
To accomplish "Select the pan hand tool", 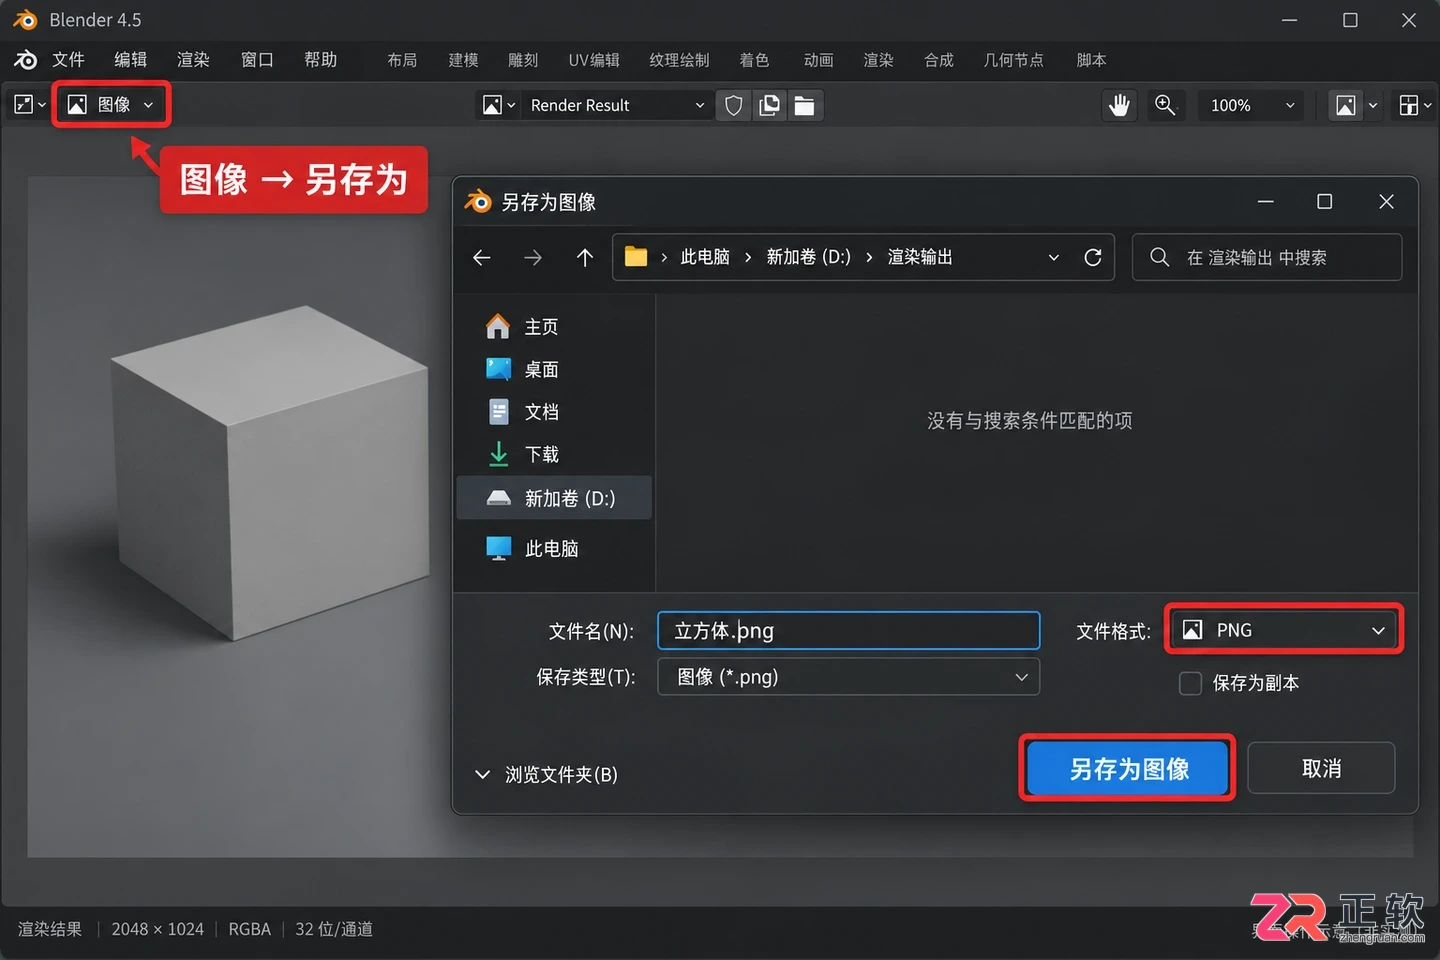I will [x=1119, y=105].
